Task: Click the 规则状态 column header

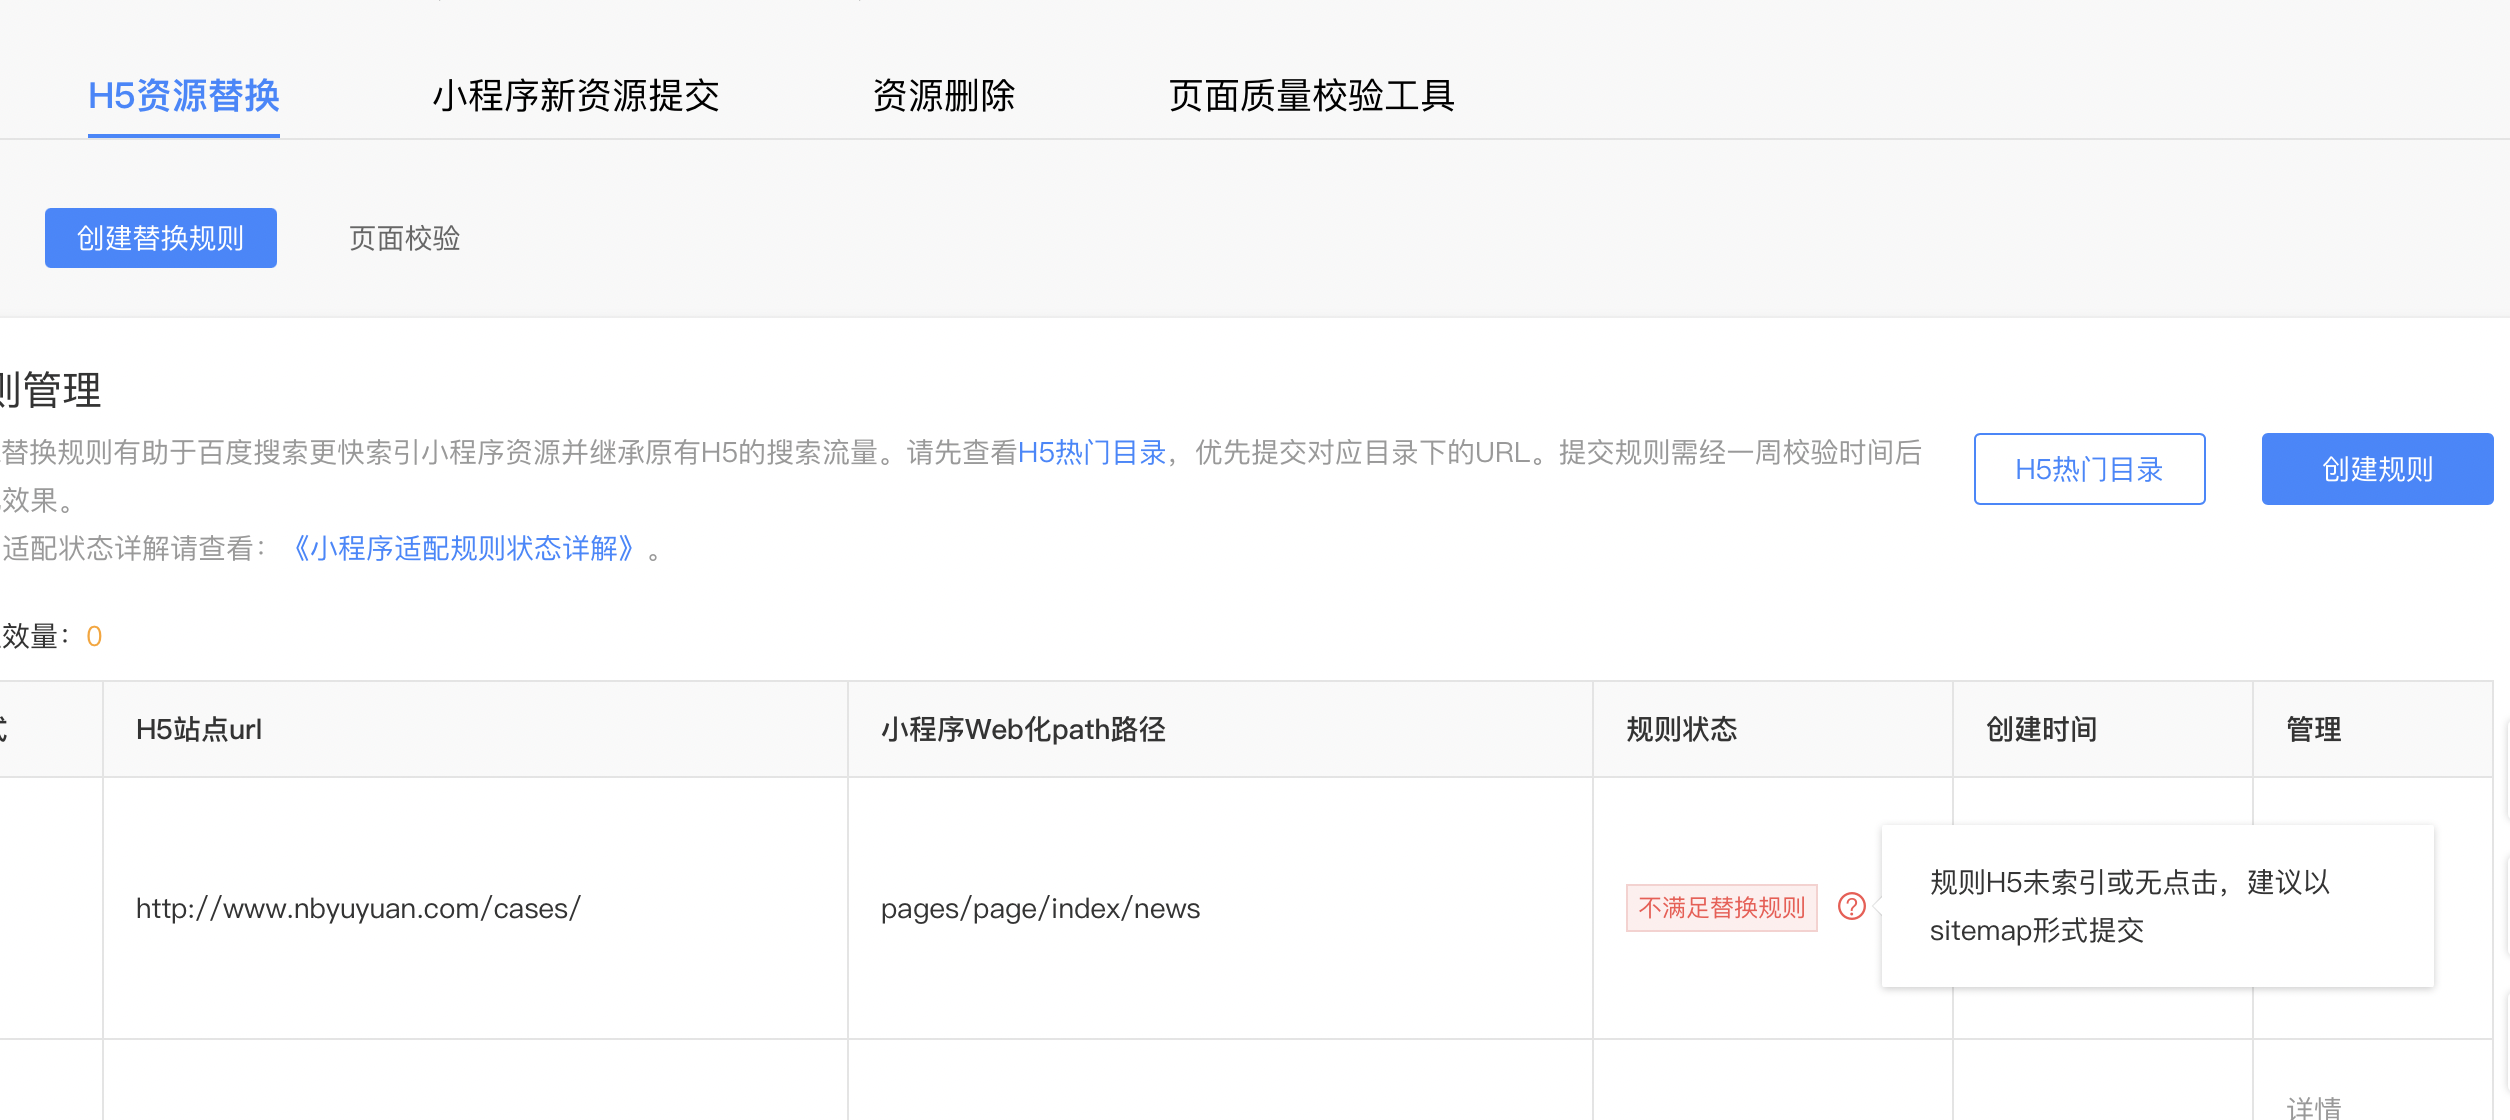Action: (x=1682, y=729)
